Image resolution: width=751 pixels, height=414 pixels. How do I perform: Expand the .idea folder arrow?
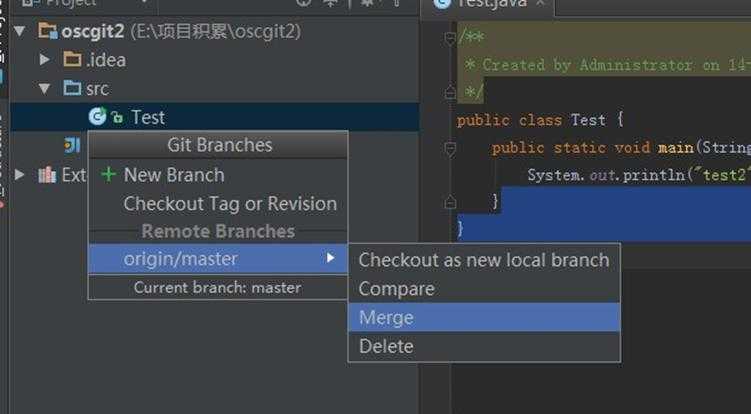pyautogui.click(x=45, y=59)
